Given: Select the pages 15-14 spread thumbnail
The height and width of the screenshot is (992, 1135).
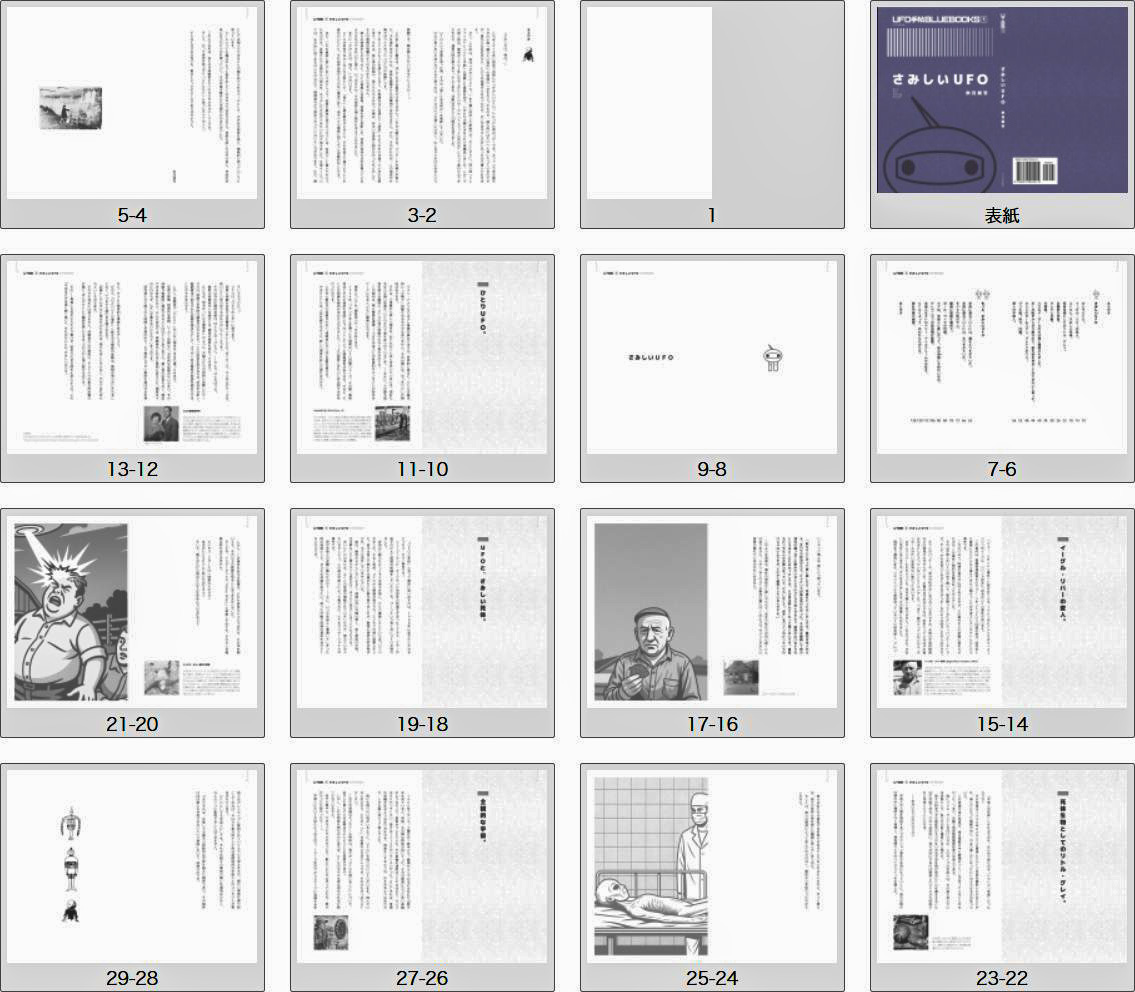Looking at the screenshot, I should 1001,611.
